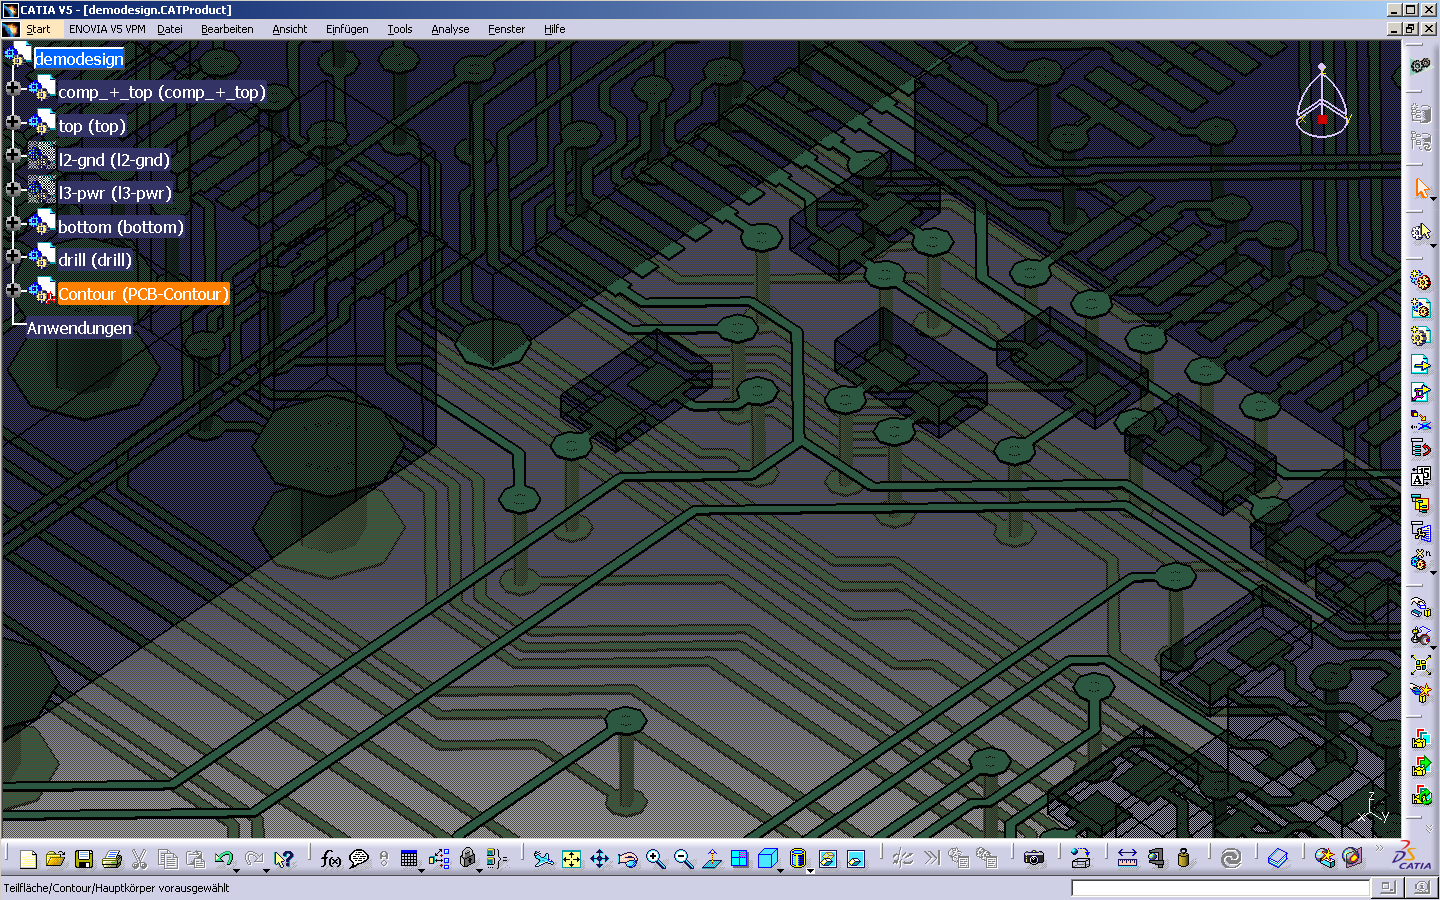Open the Datei menu

point(170,29)
